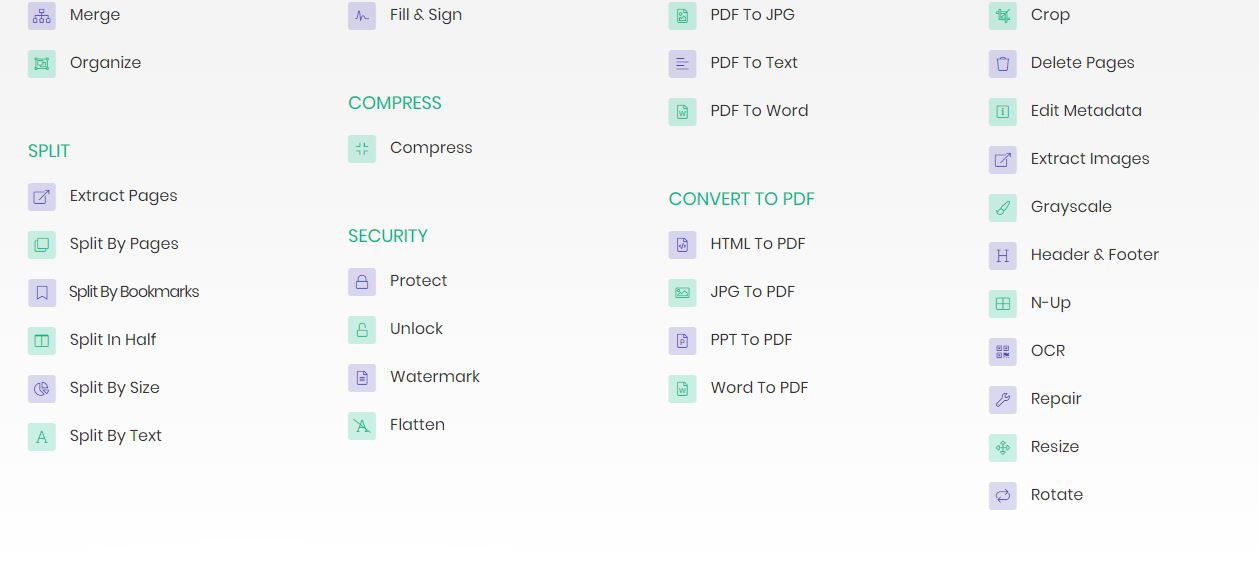Click the Rotate tool icon
Image resolution: width=1259 pixels, height=588 pixels.
1003,496
